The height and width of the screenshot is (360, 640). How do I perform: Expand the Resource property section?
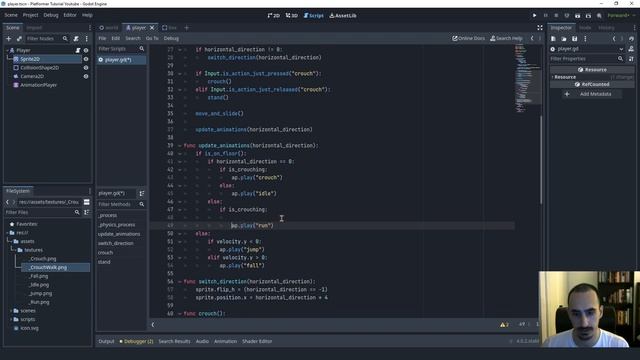coord(592,77)
